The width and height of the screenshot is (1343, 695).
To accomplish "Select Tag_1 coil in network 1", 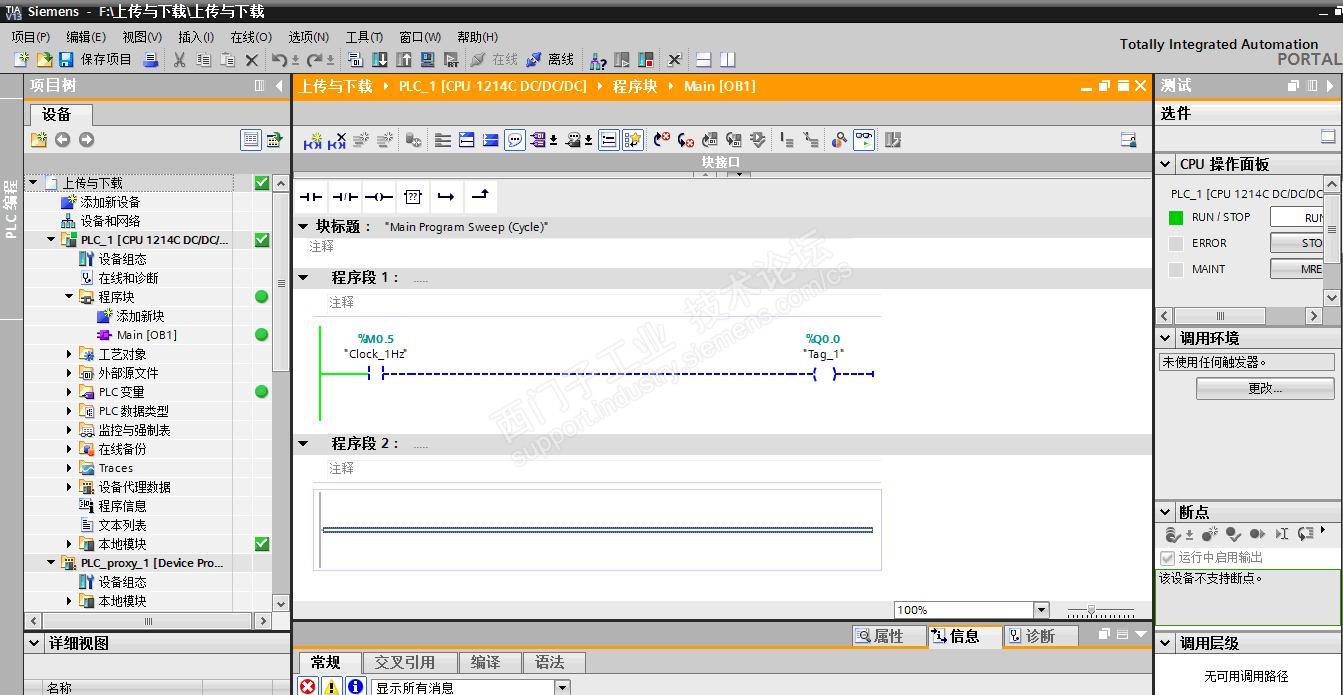I will coord(823,373).
